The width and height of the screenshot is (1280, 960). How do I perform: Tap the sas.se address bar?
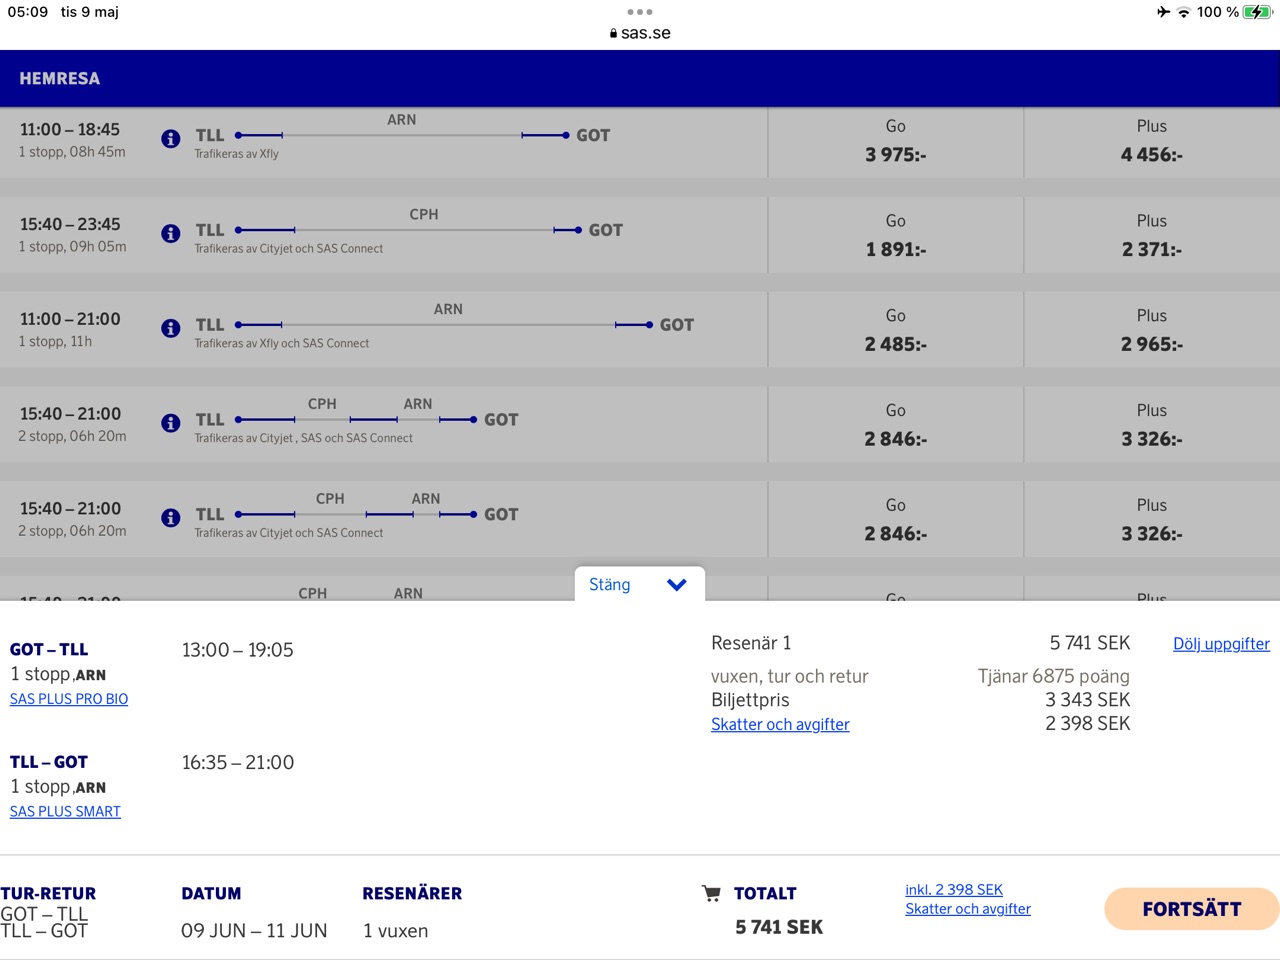click(640, 33)
